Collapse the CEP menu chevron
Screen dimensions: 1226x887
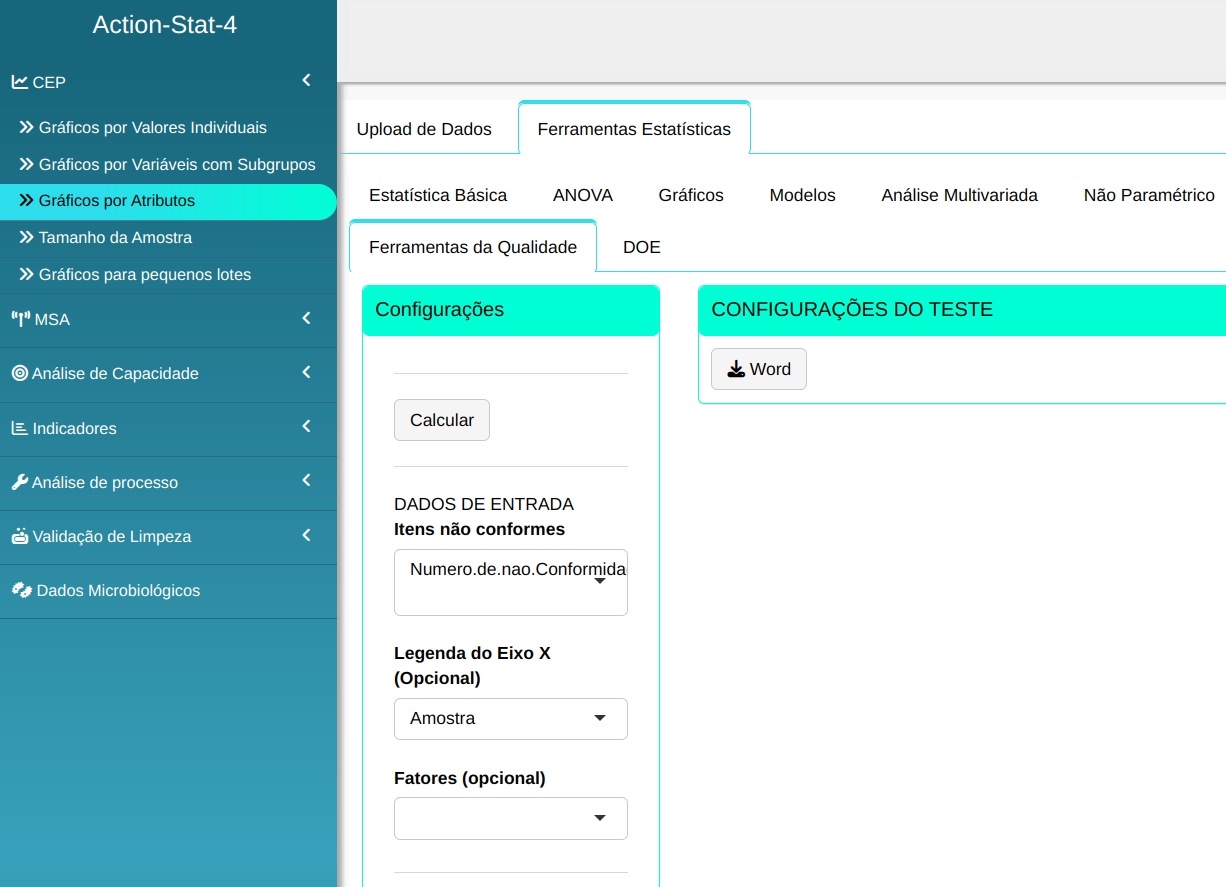tap(306, 80)
